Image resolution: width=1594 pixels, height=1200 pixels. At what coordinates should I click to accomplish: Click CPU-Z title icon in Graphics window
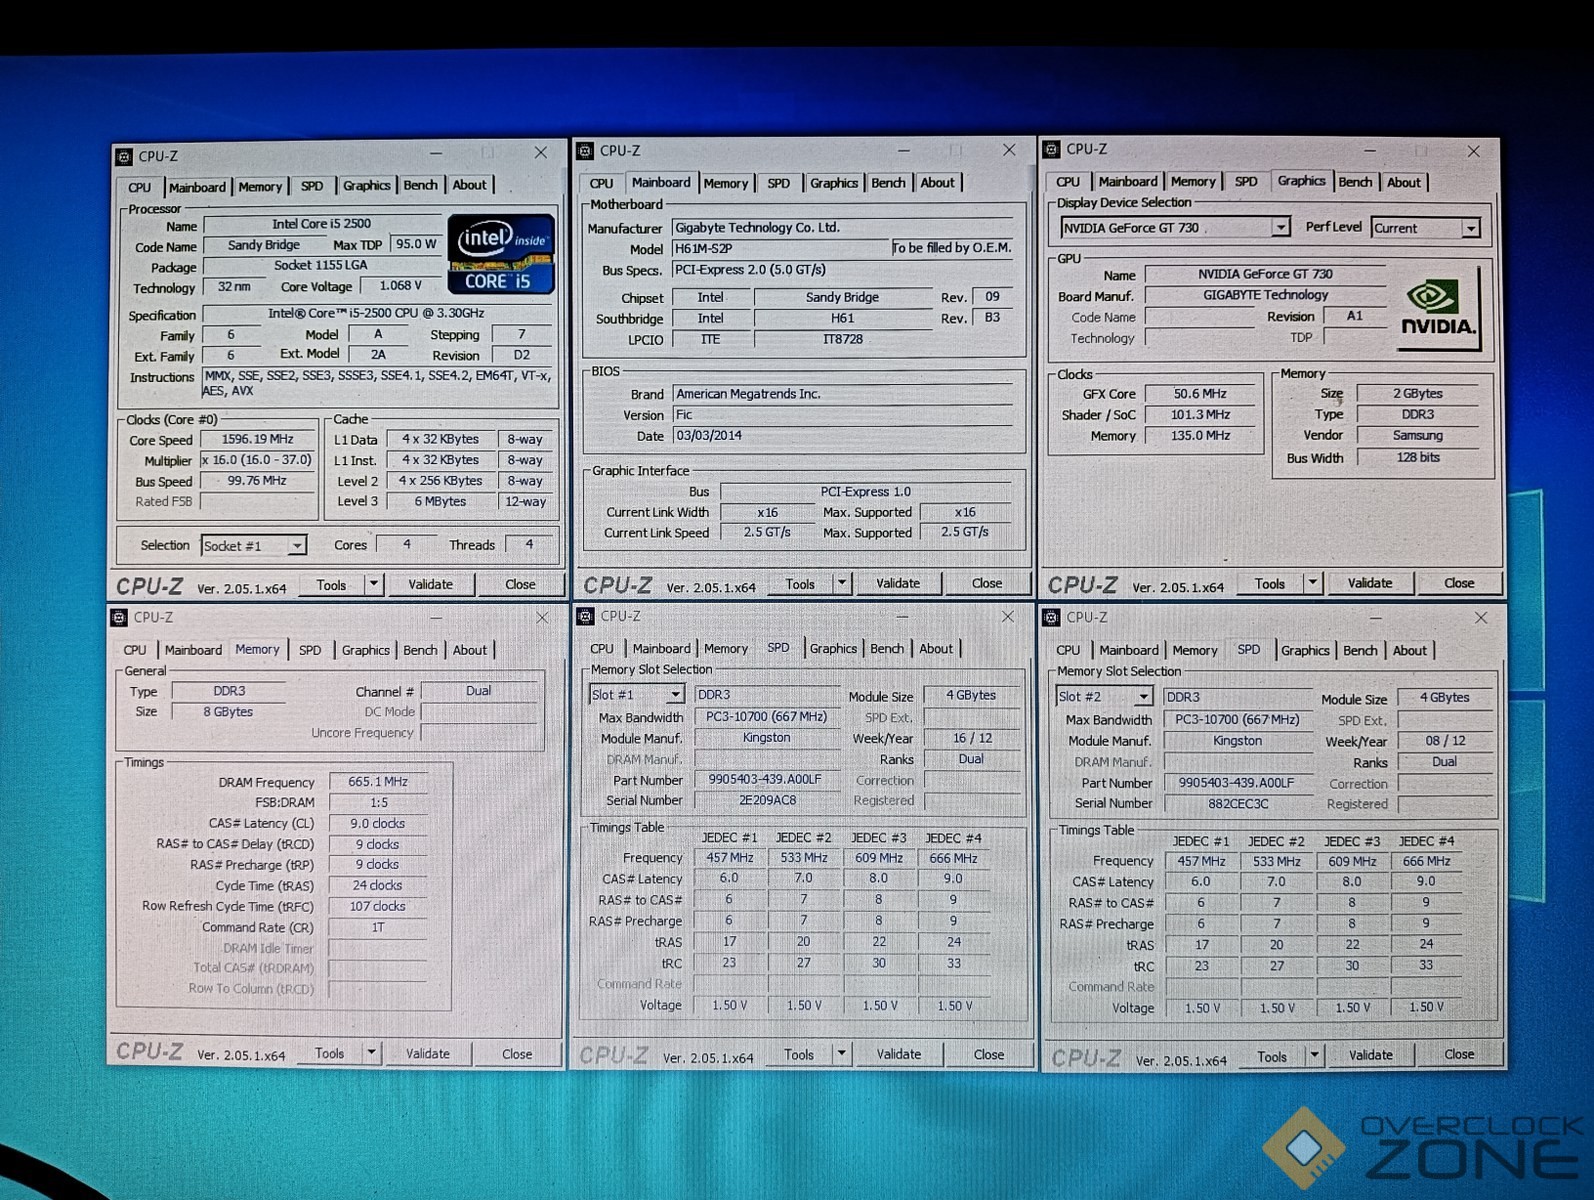click(x=1051, y=149)
